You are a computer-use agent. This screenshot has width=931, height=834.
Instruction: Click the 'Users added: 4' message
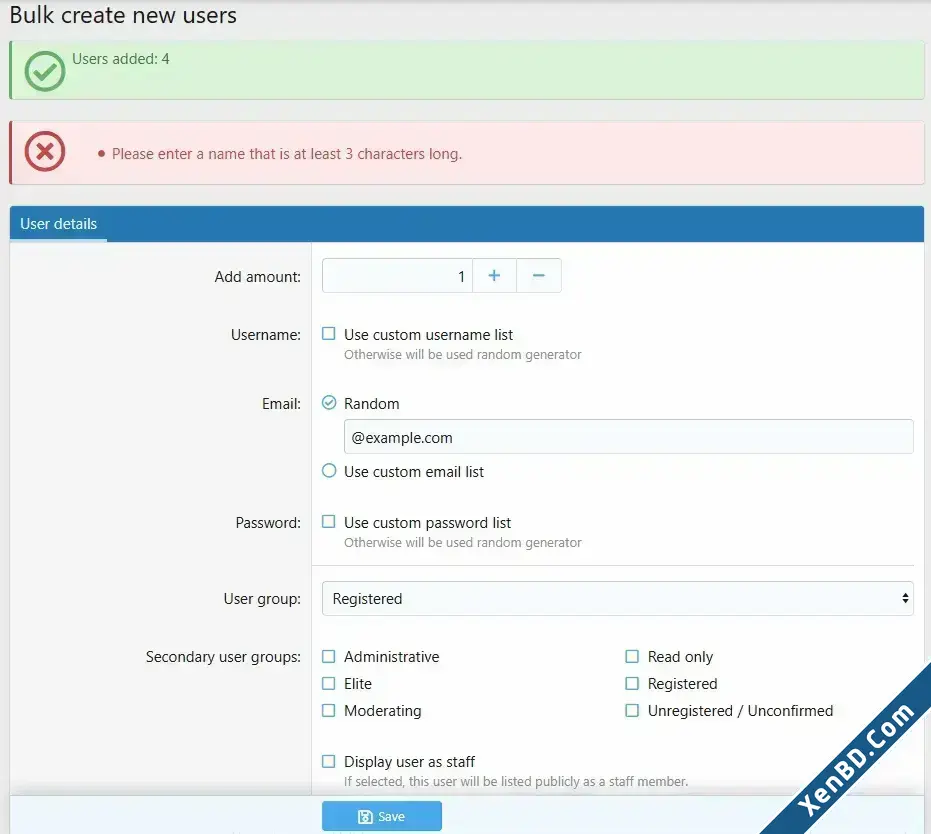click(121, 59)
